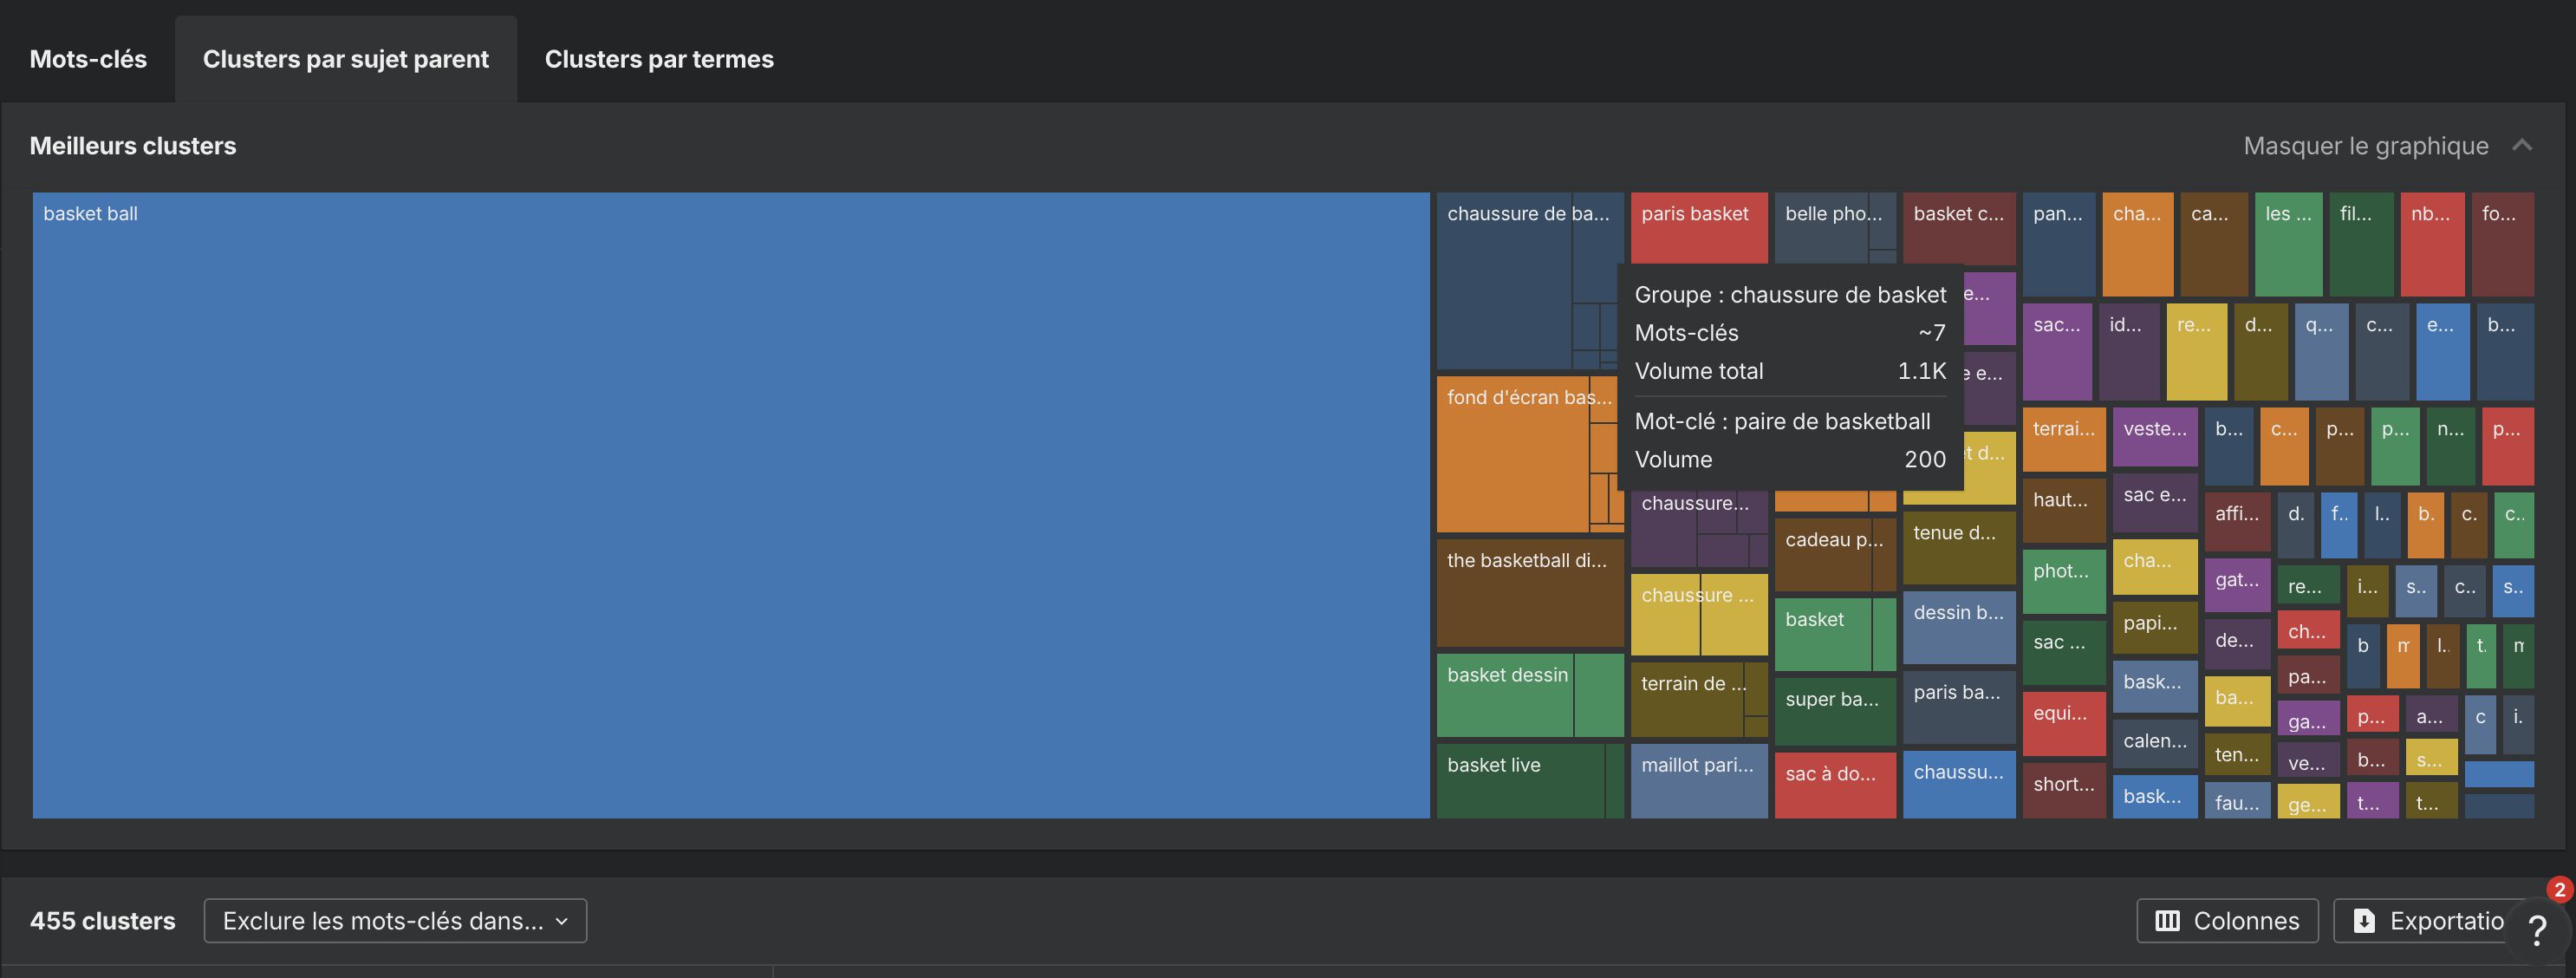Switch to the Mots-clés tab
This screenshot has height=978, width=2576.
point(87,58)
